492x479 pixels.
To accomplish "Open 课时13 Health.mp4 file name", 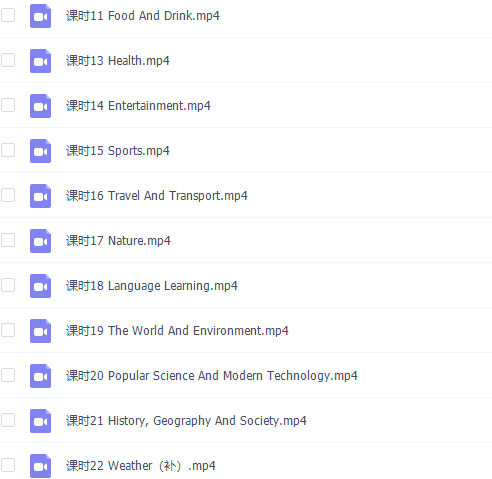I will (x=118, y=61).
